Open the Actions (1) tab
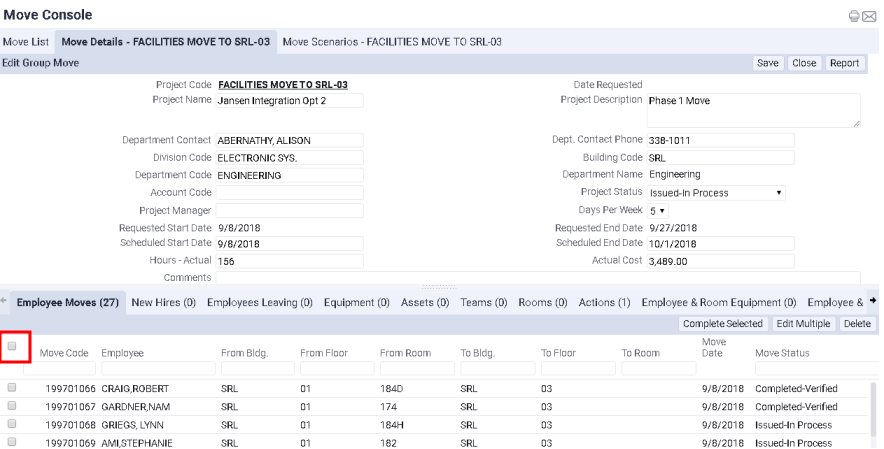This screenshot has width=884, height=449. click(604, 302)
